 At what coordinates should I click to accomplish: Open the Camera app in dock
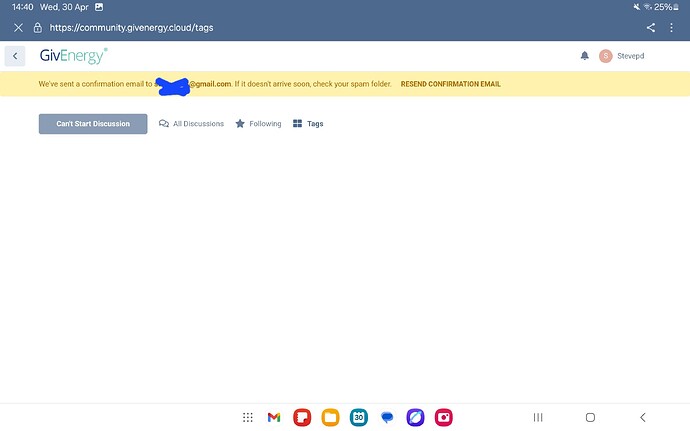pyautogui.click(x=443, y=417)
